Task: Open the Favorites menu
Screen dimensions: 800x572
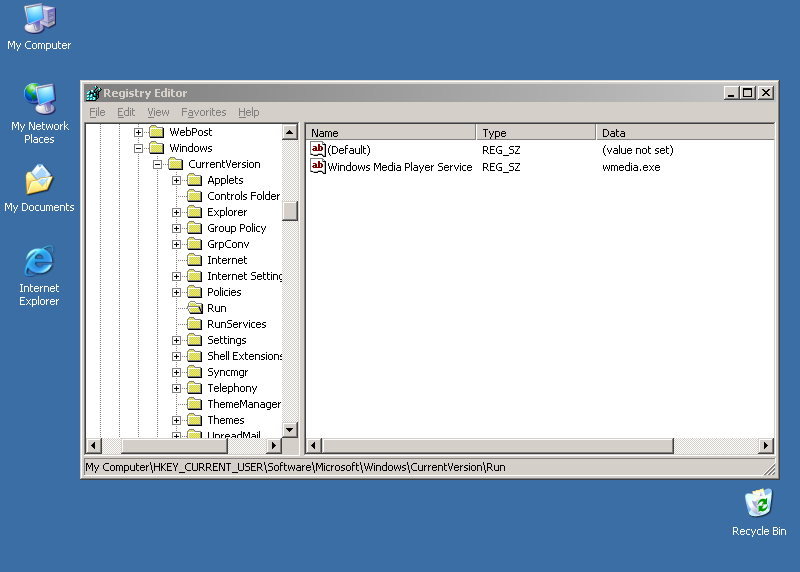Action: (203, 112)
